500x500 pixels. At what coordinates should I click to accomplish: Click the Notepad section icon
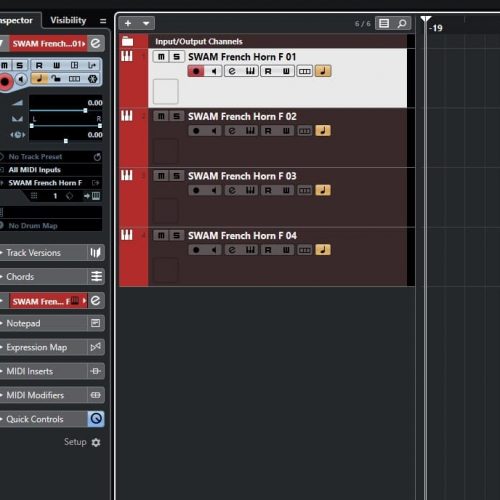pyautogui.click(x=96, y=323)
